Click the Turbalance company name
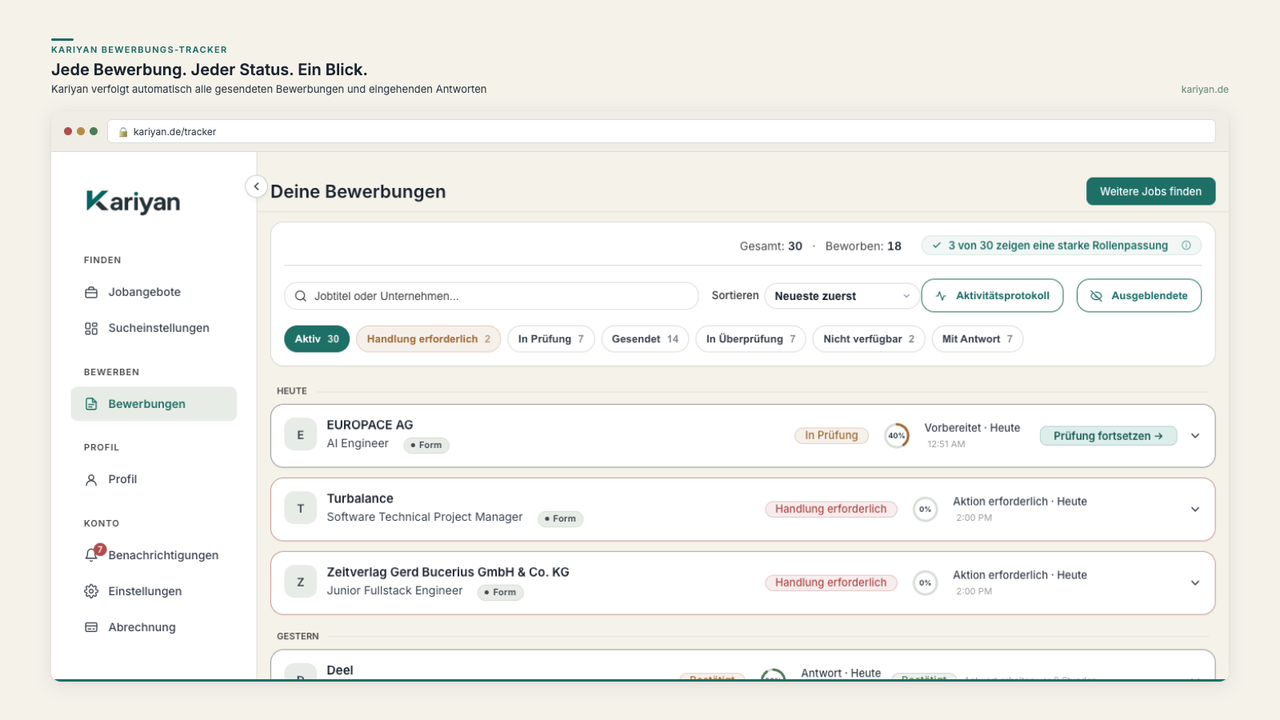 (360, 498)
